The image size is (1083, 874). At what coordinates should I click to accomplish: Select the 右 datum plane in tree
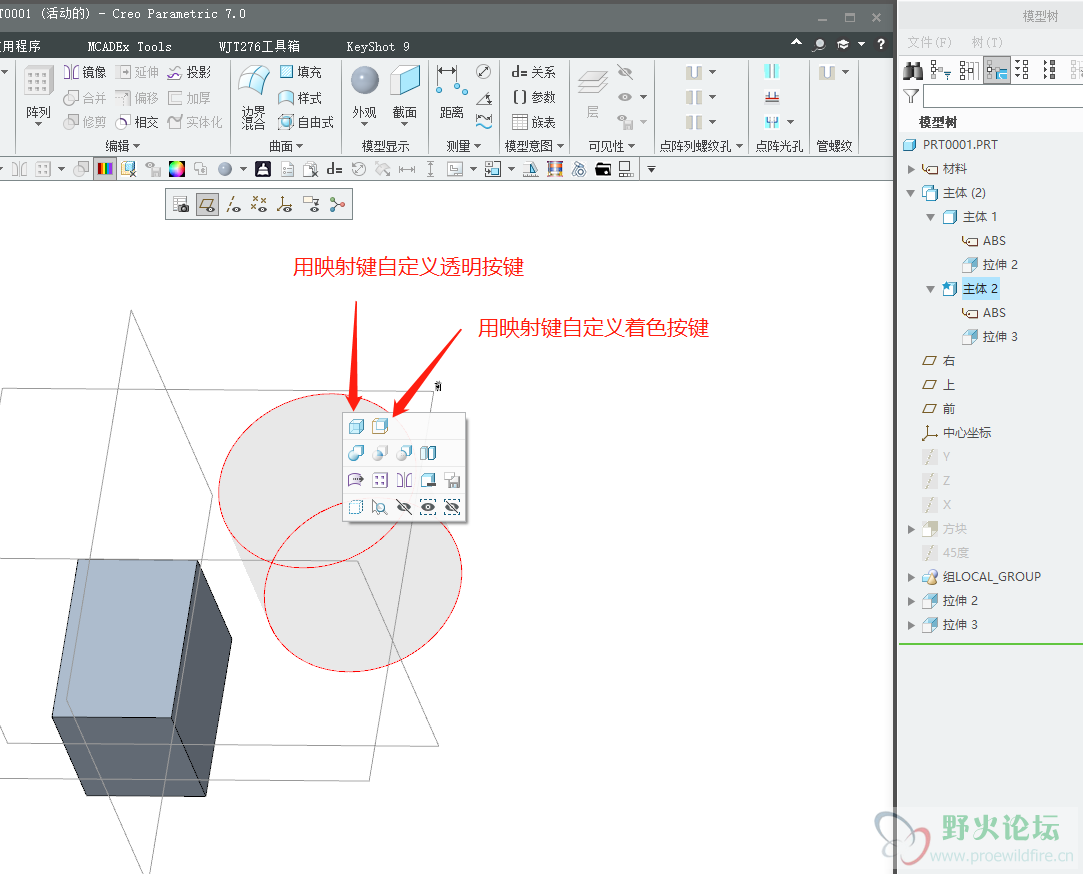coord(948,361)
